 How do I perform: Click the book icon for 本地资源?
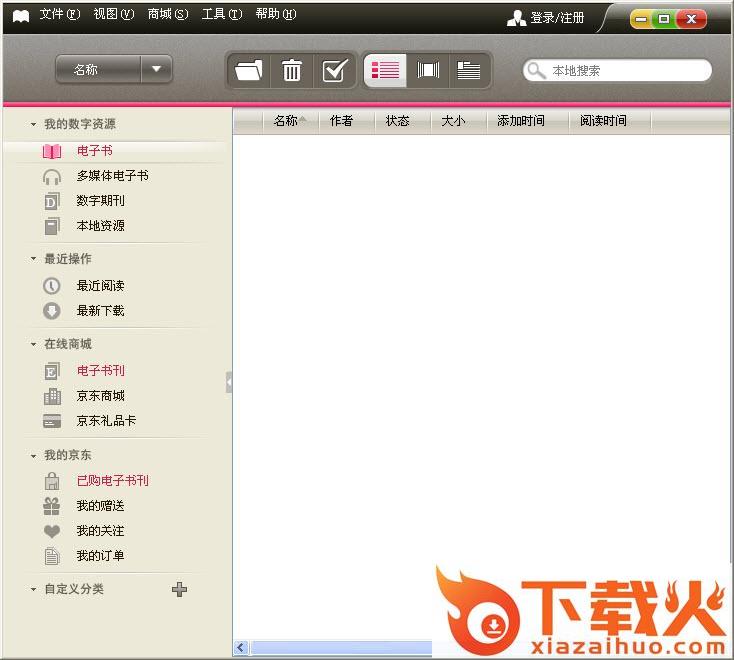click(52, 226)
